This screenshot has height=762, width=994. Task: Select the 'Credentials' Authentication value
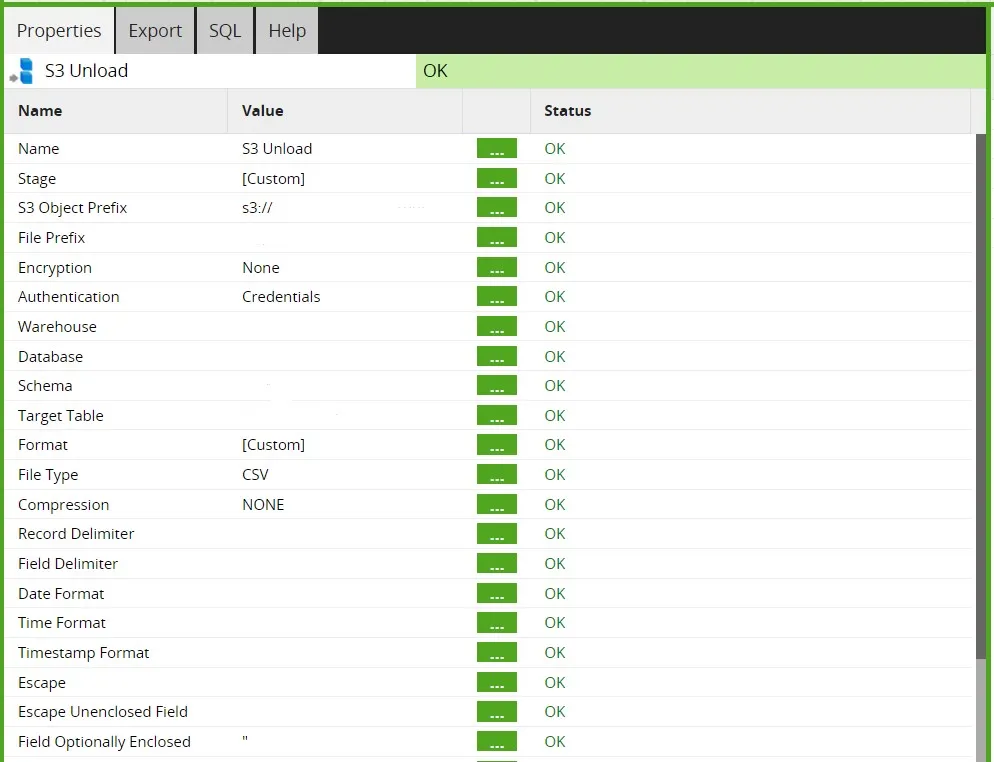tap(281, 297)
